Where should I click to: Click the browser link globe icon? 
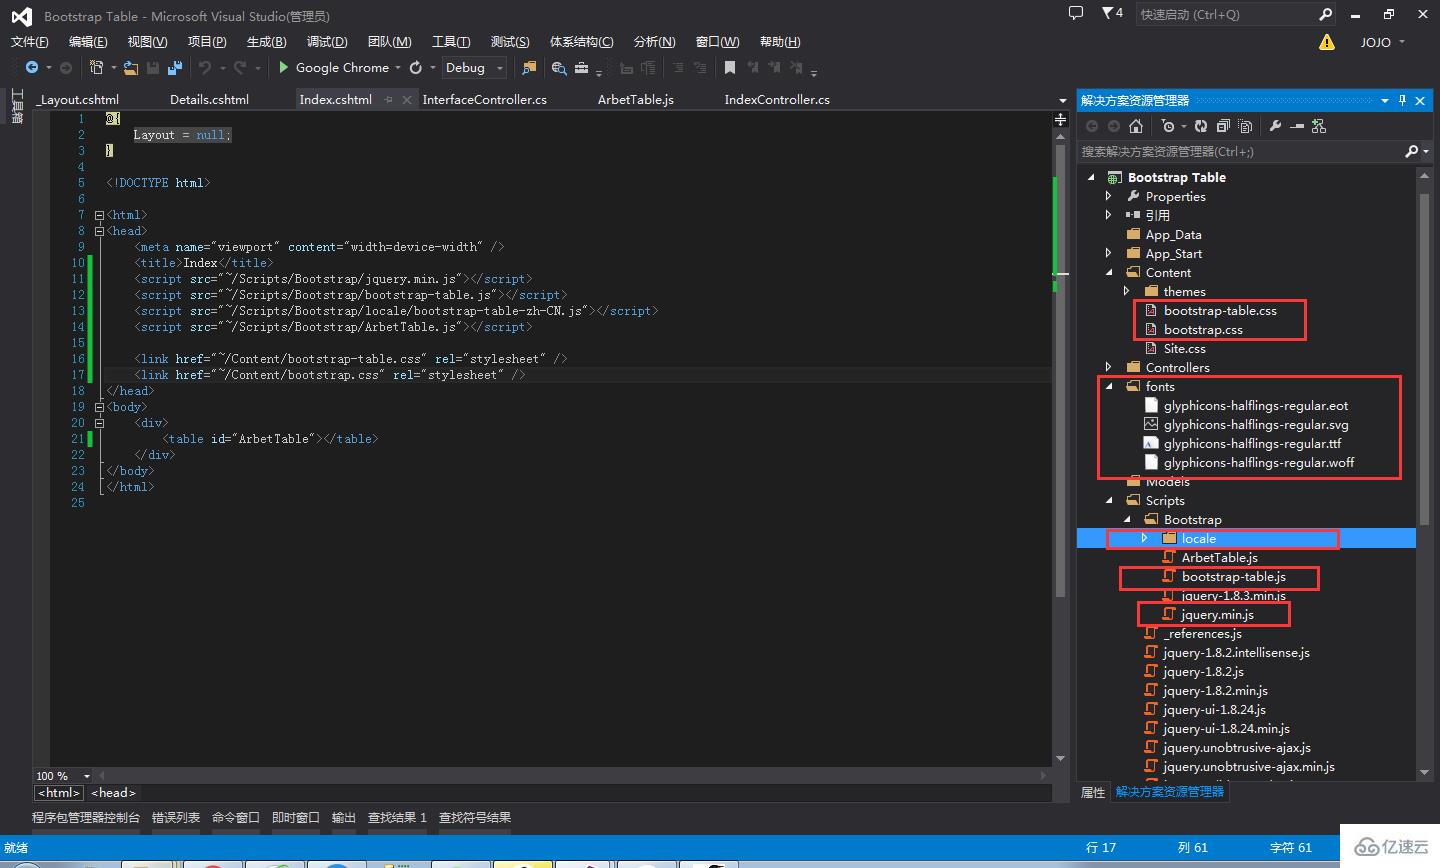tap(559, 68)
